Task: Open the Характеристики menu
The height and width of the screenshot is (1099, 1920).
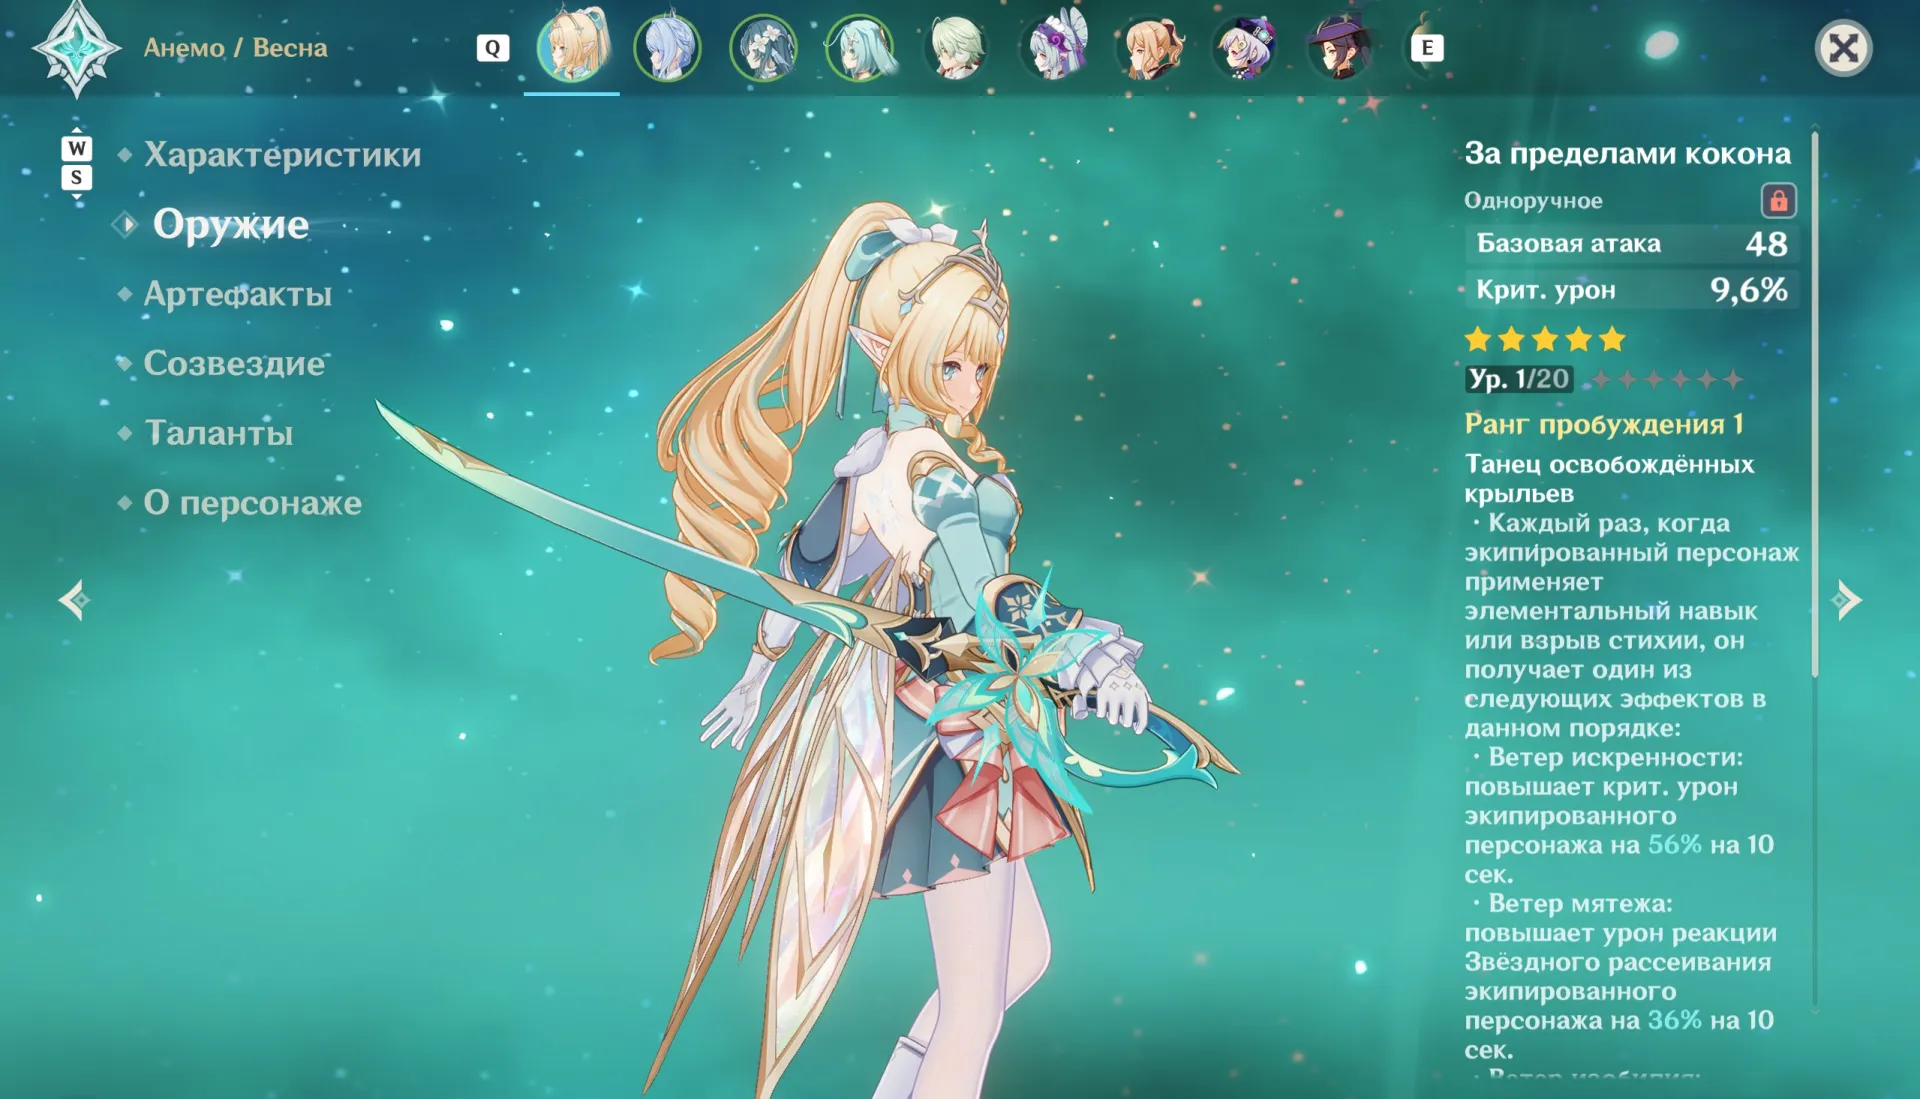Action: 282,154
